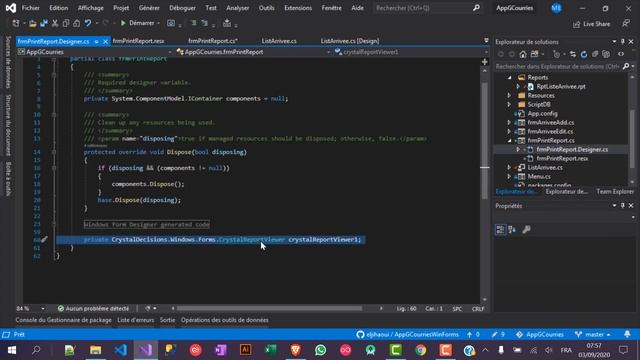Click the Cut scissors toolbar icon

click(55, 23)
